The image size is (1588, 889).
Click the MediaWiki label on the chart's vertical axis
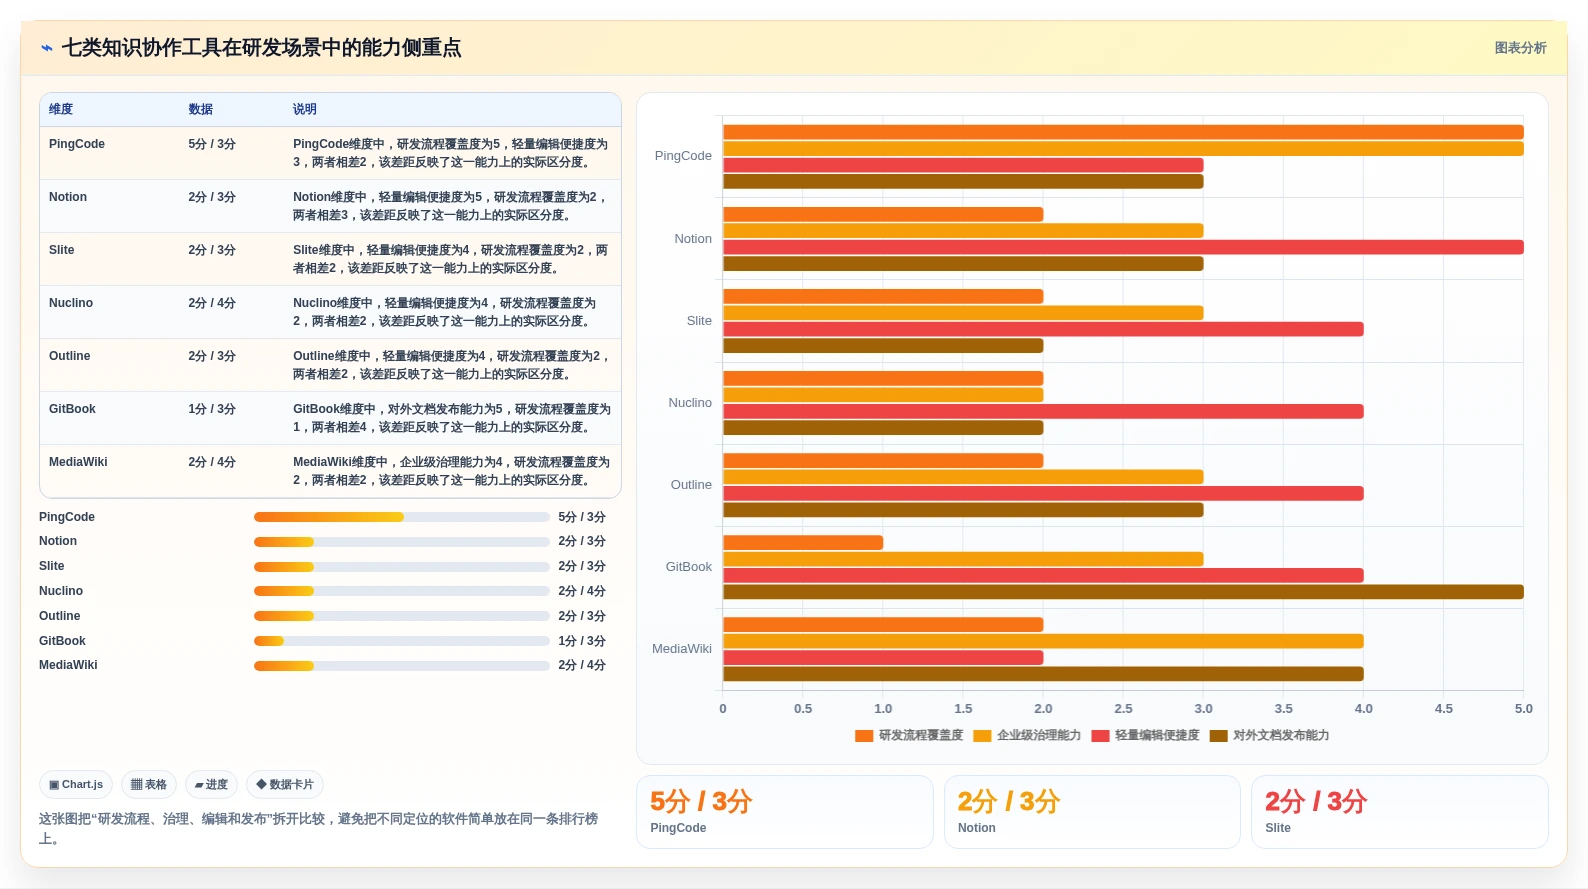[x=682, y=649]
